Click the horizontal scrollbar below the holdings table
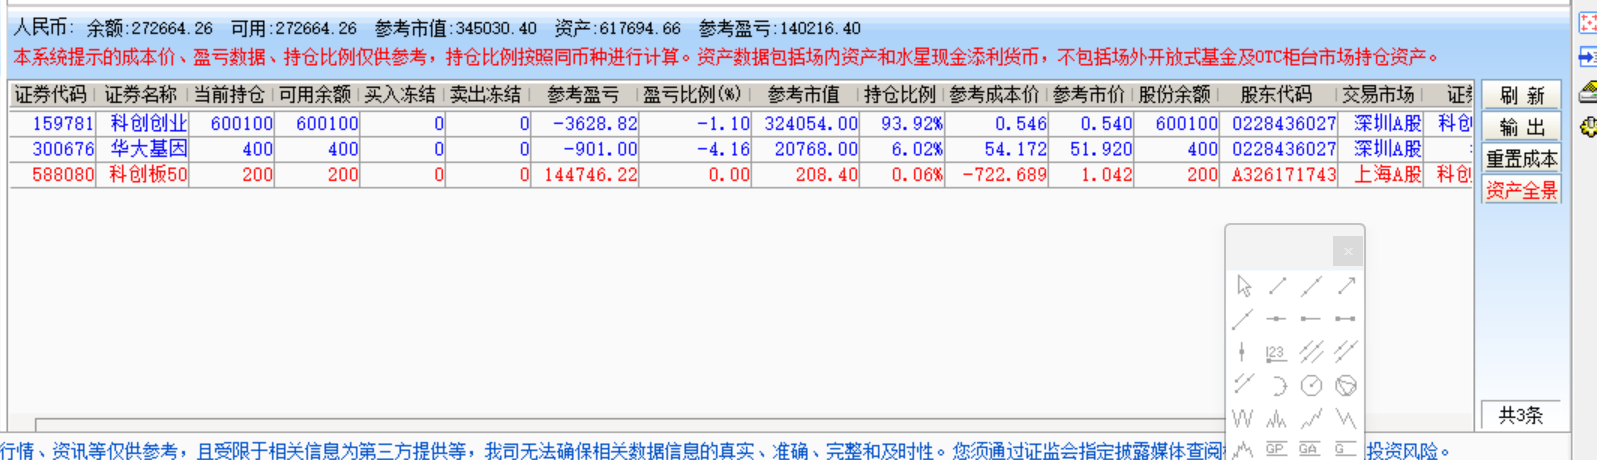The image size is (1597, 460). tap(630, 425)
